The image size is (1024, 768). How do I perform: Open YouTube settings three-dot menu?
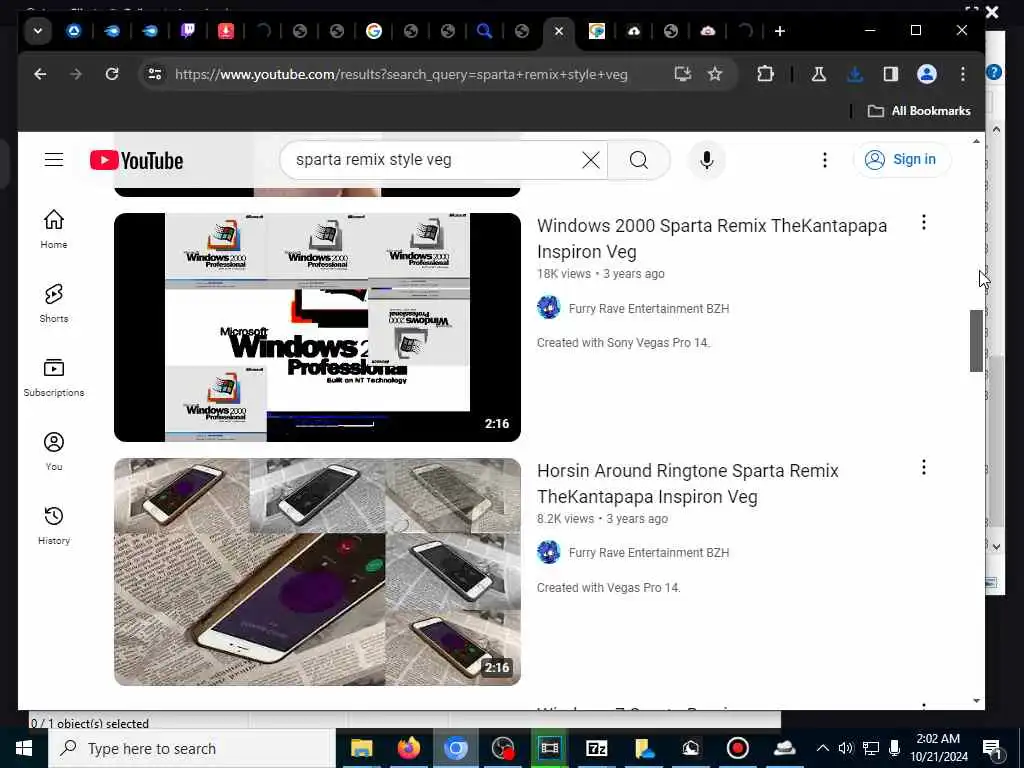(x=825, y=160)
